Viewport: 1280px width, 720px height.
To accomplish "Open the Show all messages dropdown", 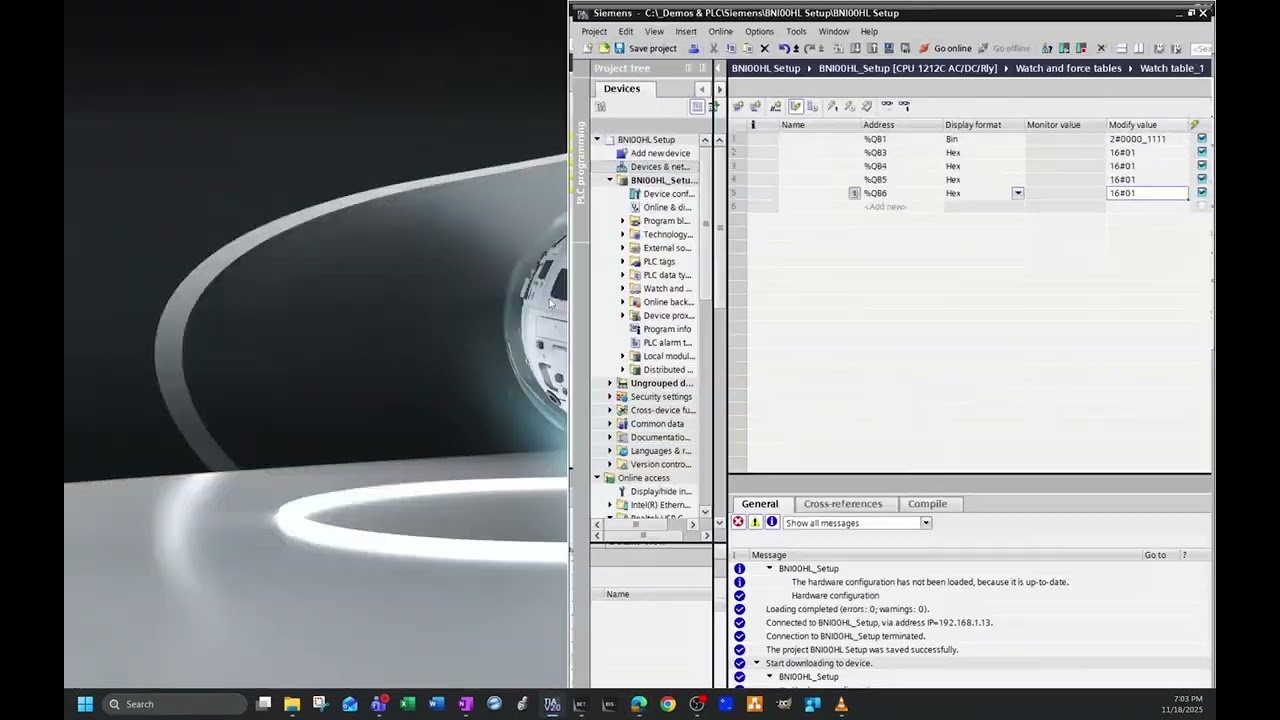I will tap(926, 523).
